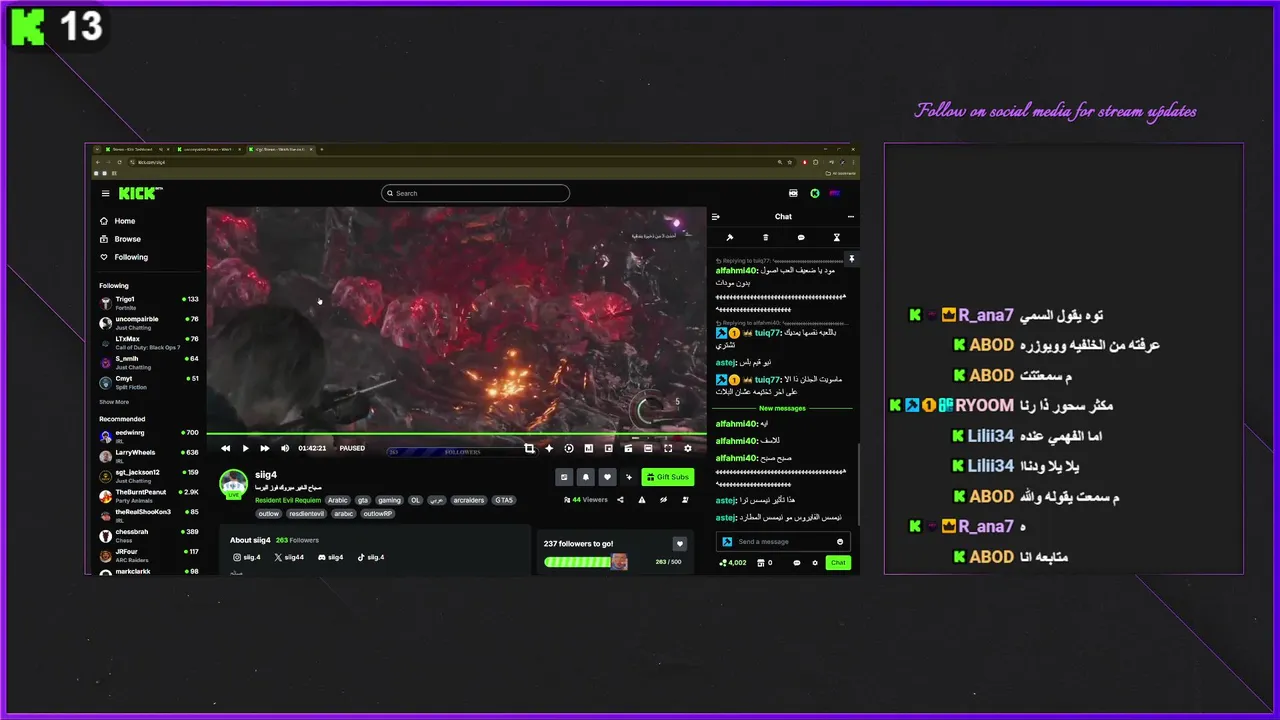Click the green video progress bar

(456, 434)
